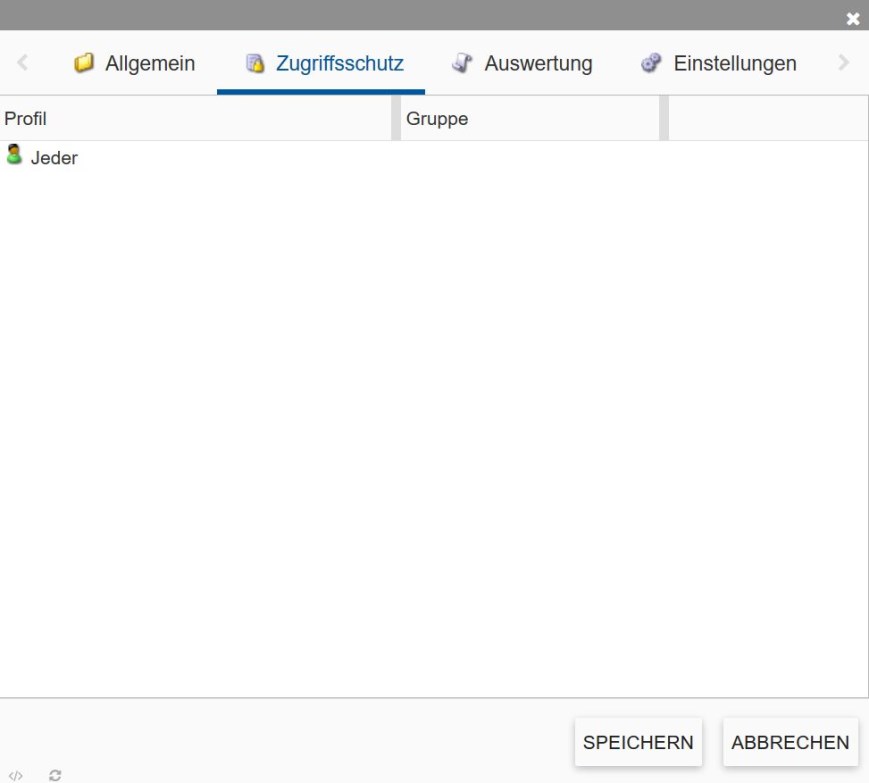869x783 pixels.
Task: Select the Jeder profile entry
Action: [55, 157]
